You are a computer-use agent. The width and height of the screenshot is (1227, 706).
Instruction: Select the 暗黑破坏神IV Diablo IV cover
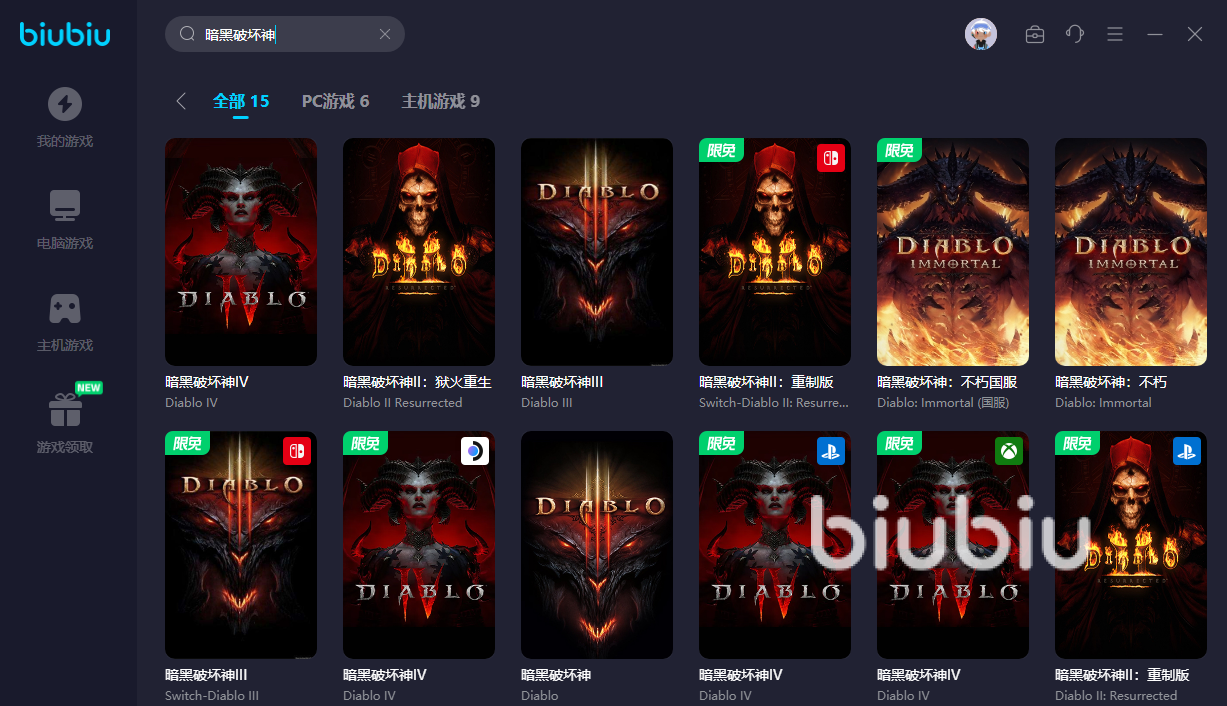(x=241, y=251)
